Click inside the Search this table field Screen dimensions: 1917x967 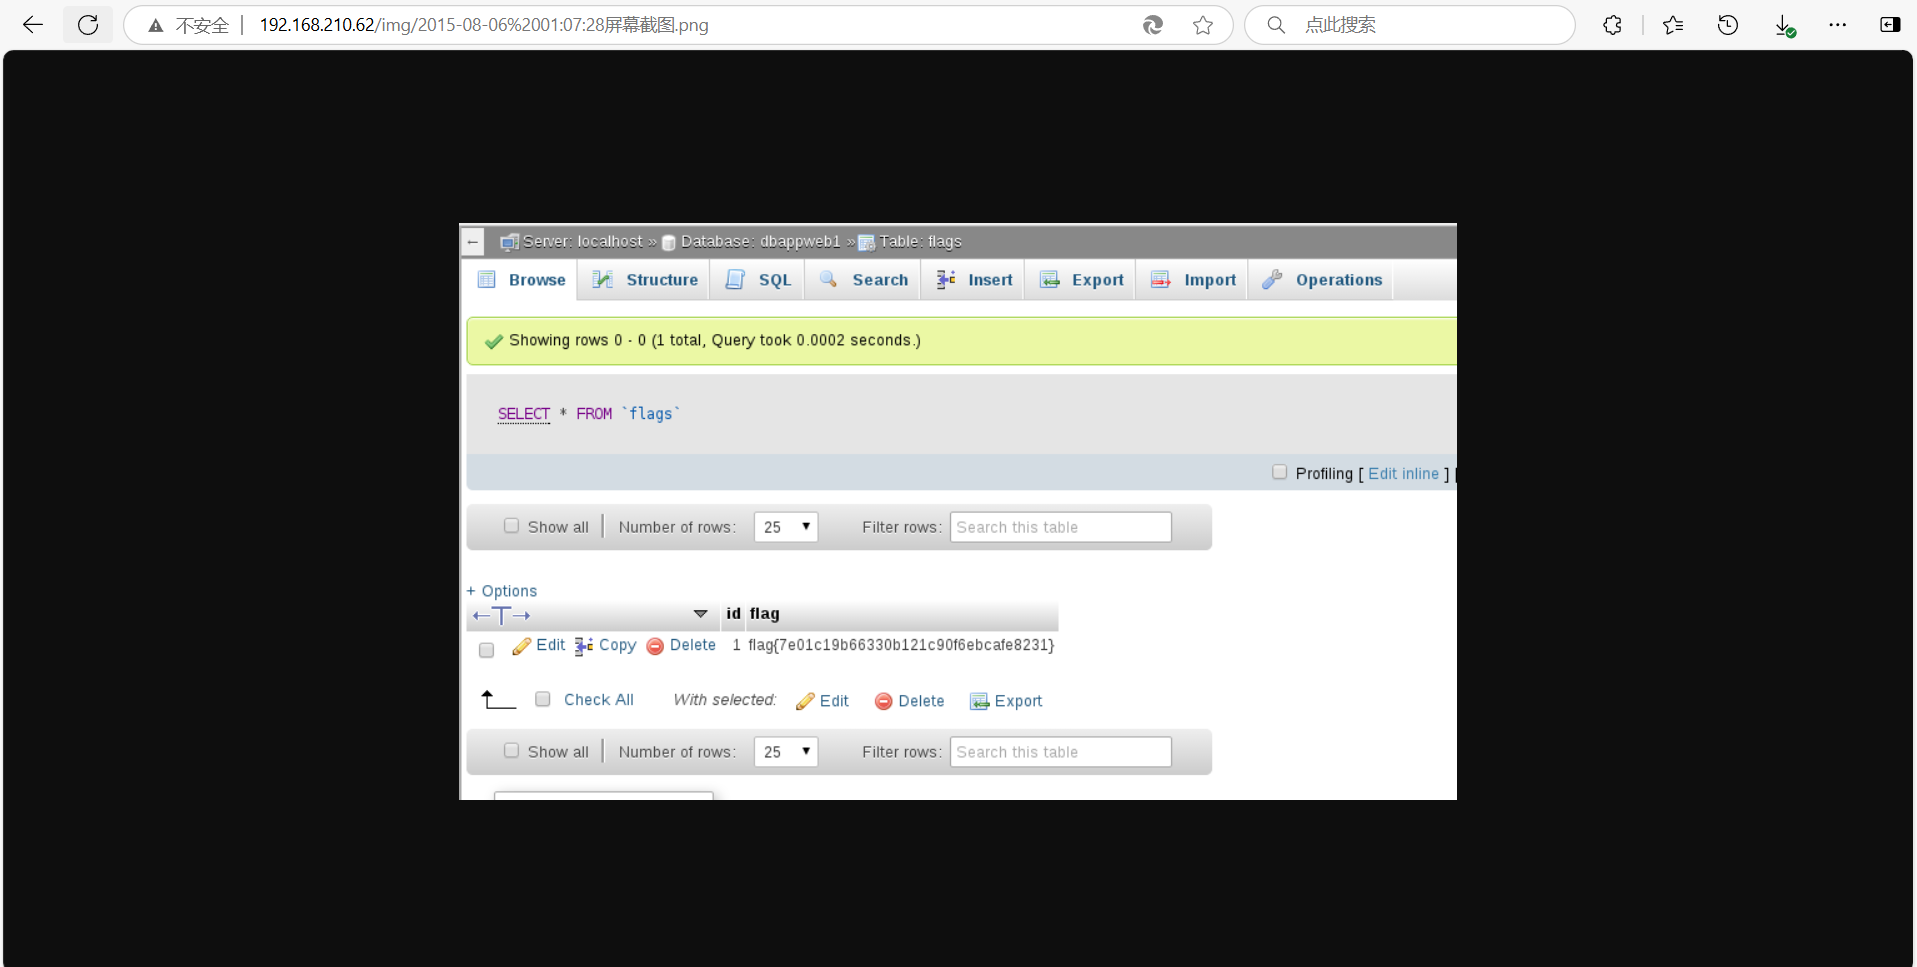[1059, 526]
